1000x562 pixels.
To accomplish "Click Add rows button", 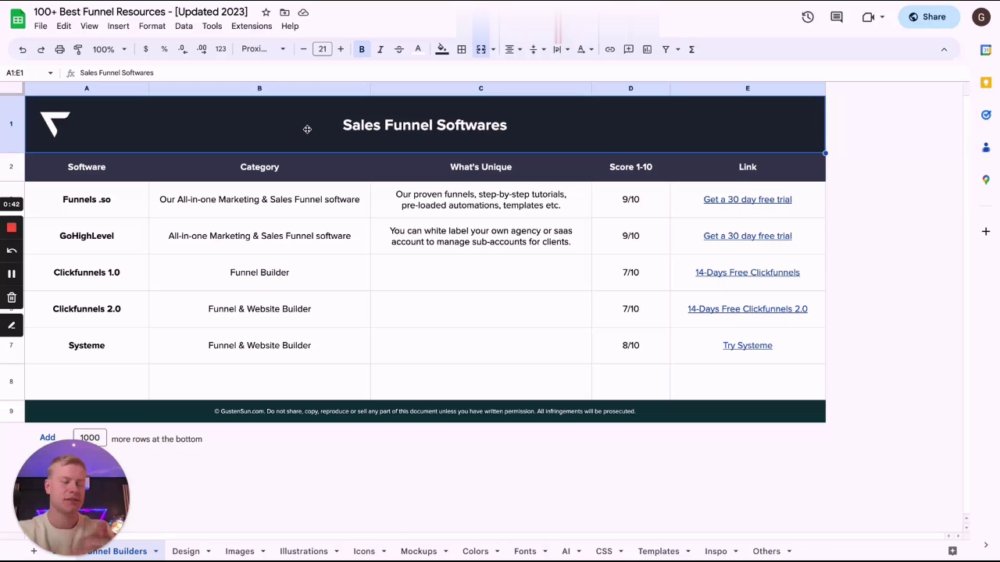I will coord(47,438).
